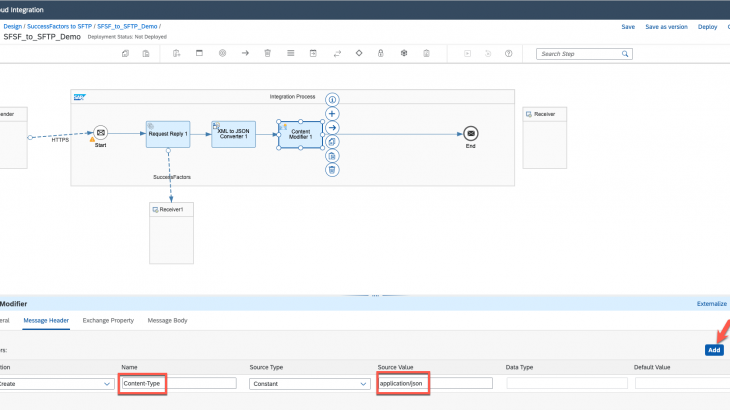Click the Design breadcrumb link

13,27
